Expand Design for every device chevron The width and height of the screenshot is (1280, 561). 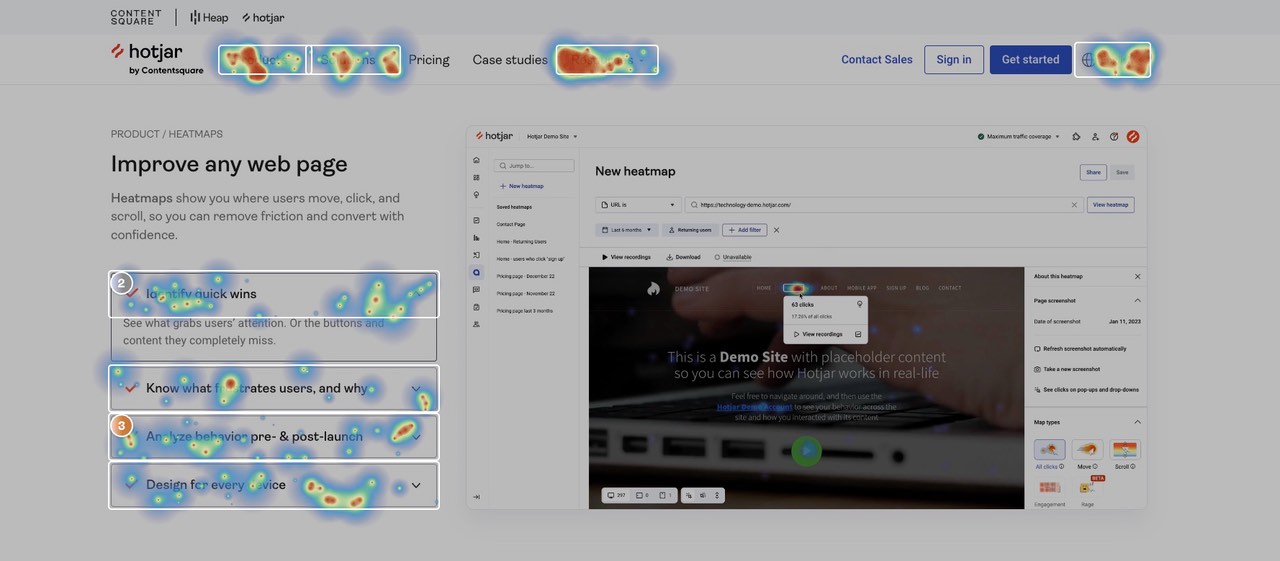(416, 485)
